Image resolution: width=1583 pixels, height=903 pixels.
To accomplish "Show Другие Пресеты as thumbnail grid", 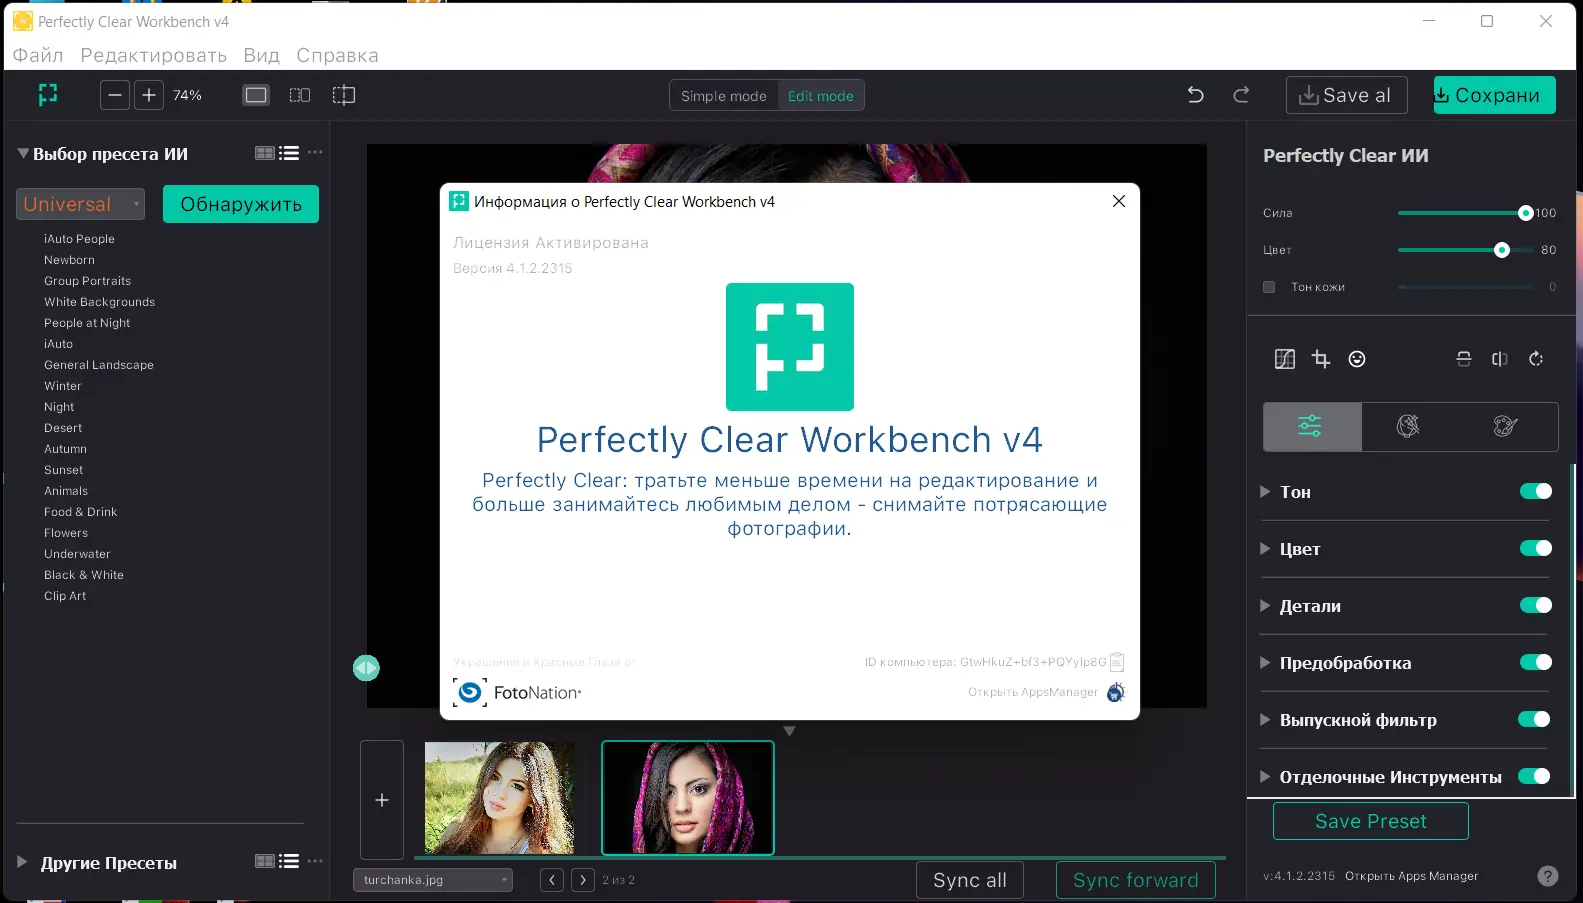I will pyautogui.click(x=265, y=861).
